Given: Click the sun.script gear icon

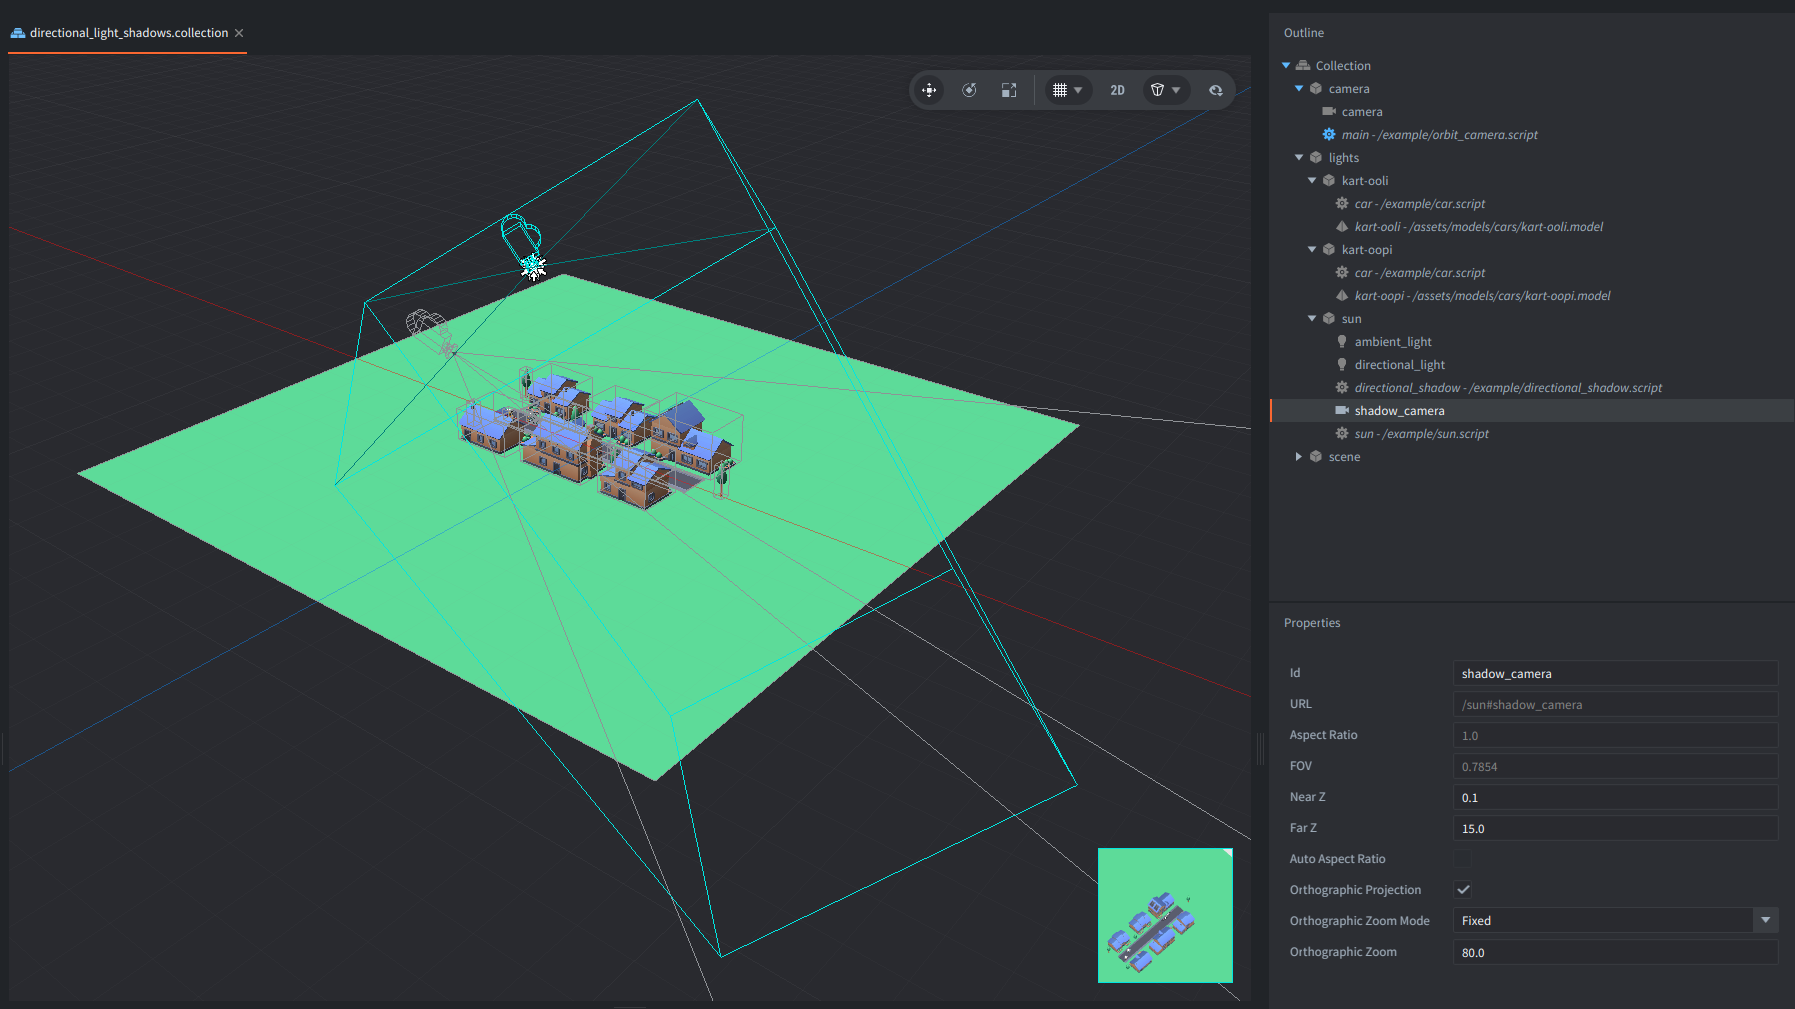Looking at the screenshot, I should [1342, 434].
